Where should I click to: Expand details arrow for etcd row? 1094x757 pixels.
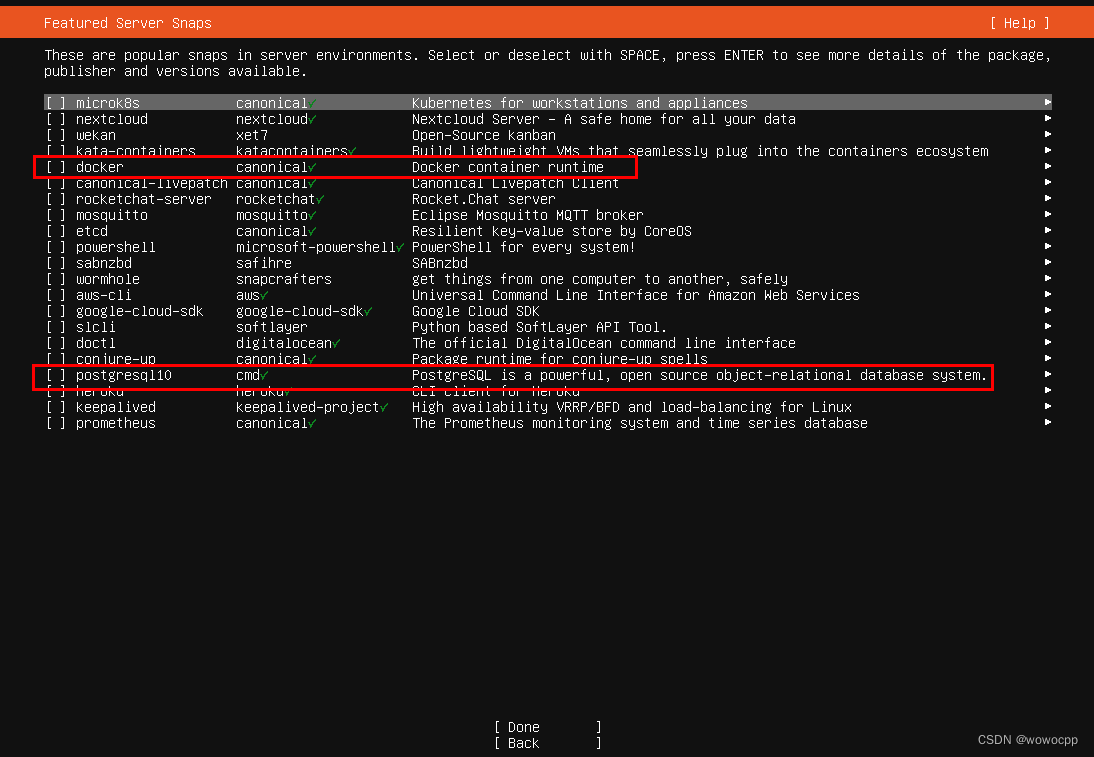1047,231
